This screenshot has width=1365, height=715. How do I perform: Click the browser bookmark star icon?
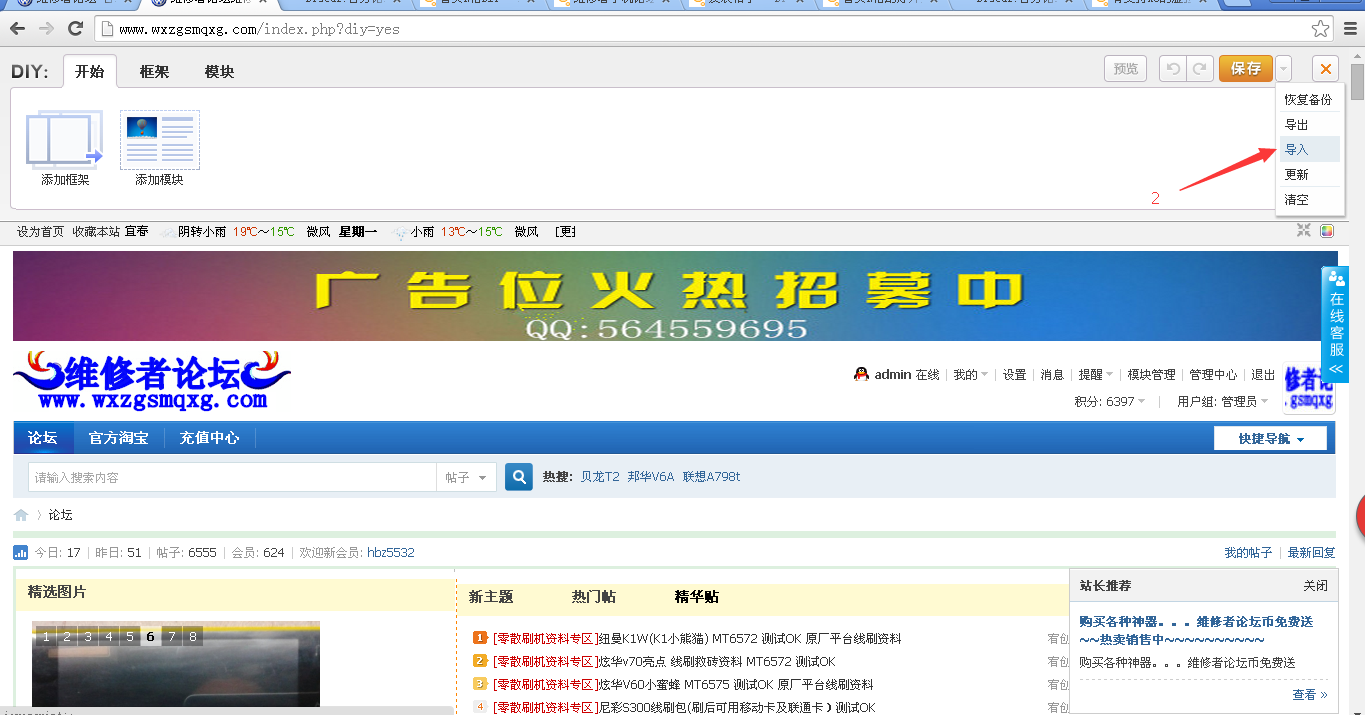tap(1320, 29)
